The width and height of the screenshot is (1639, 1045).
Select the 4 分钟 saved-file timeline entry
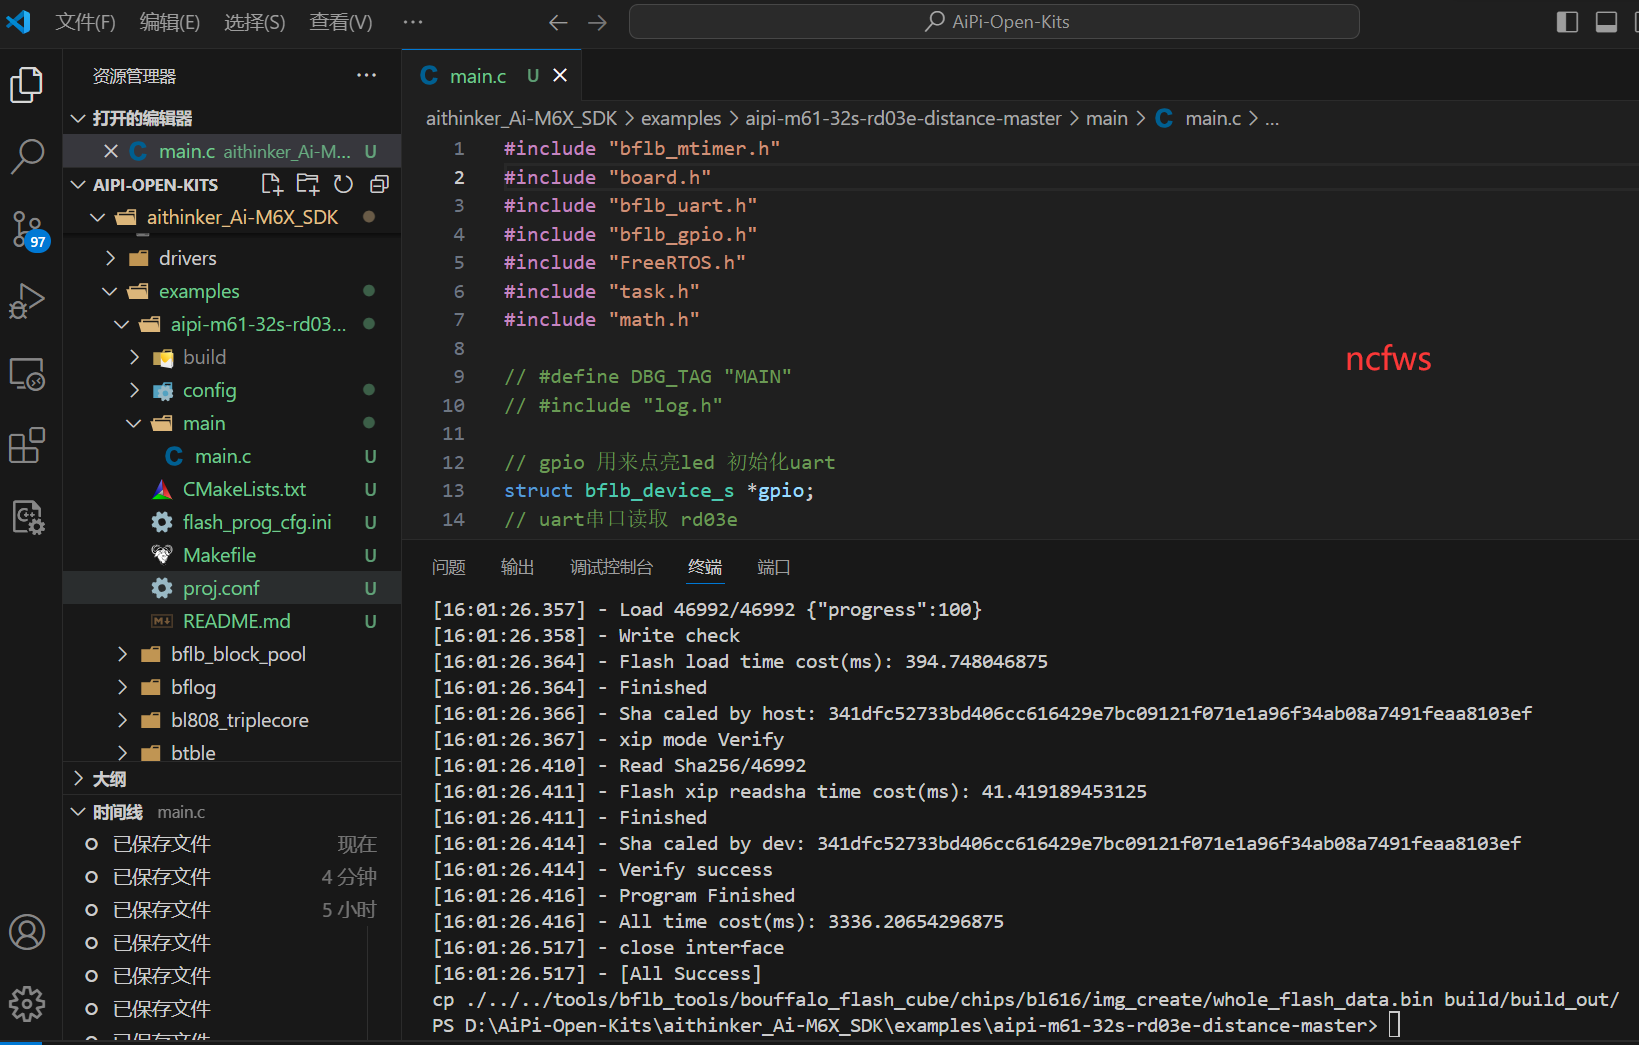click(232, 877)
